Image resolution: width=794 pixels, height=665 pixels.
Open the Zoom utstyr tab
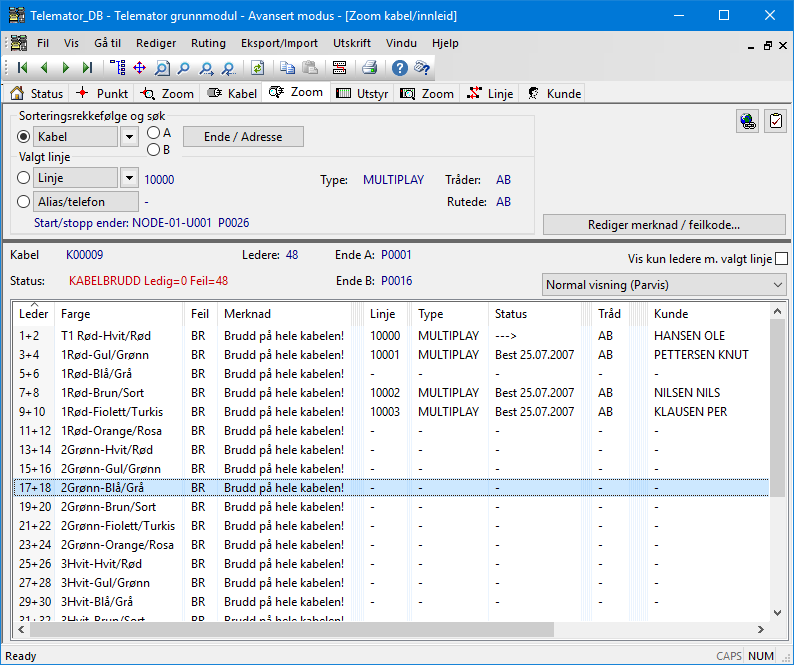point(427,93)
